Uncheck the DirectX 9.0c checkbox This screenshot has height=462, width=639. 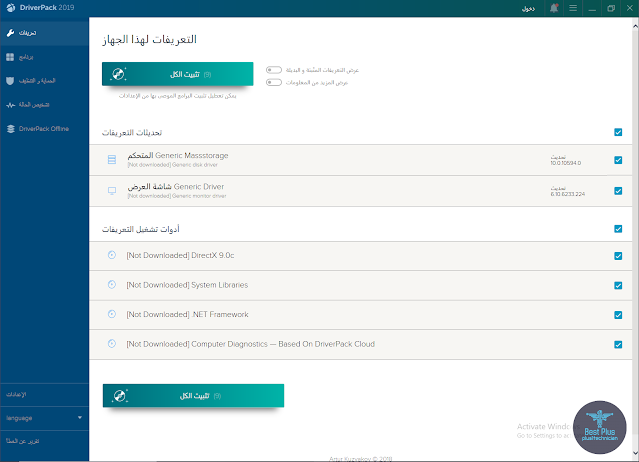pos(618,256)
